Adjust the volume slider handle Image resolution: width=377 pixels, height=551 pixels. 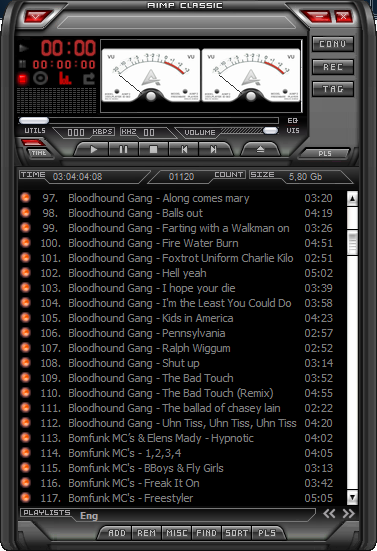point(270,131)
